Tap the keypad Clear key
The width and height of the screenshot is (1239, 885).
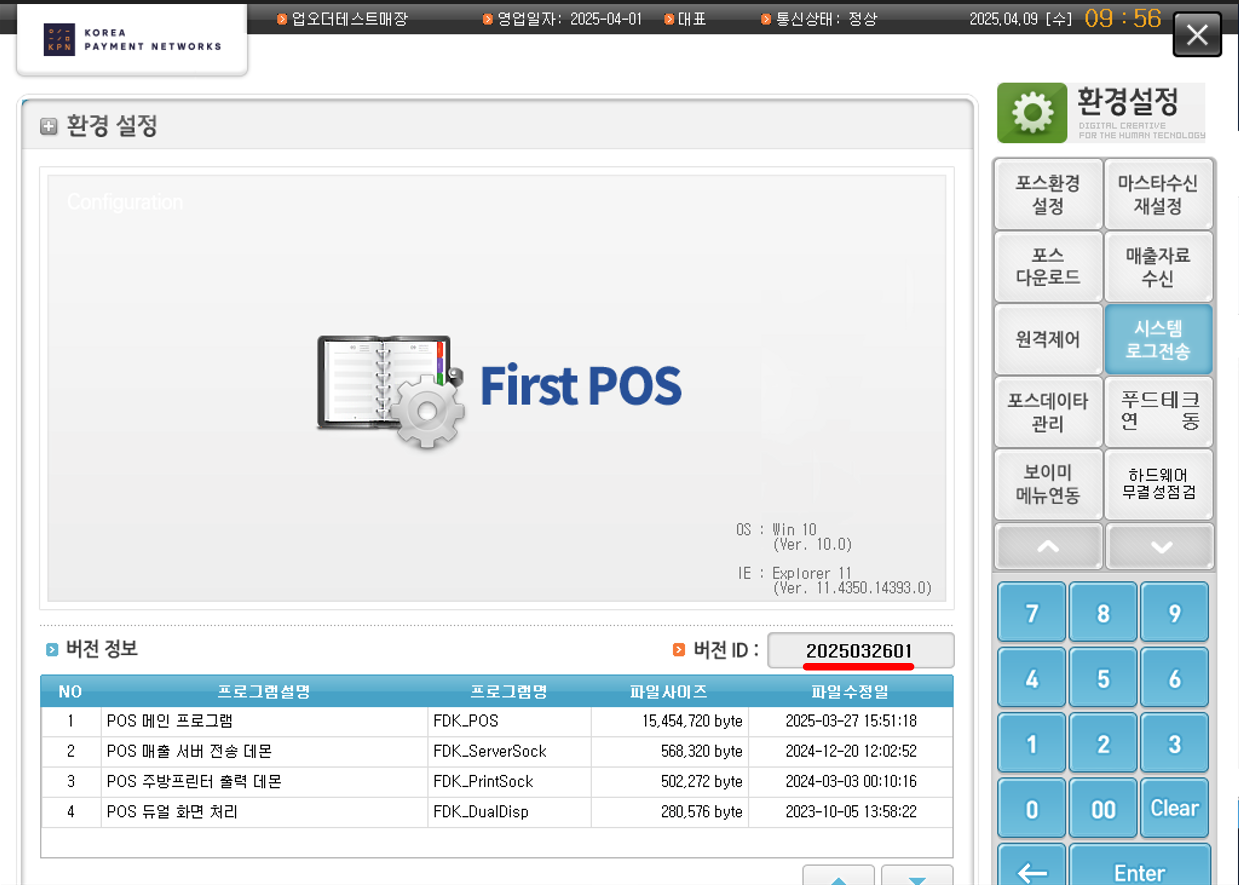[x=1175, y=808]
